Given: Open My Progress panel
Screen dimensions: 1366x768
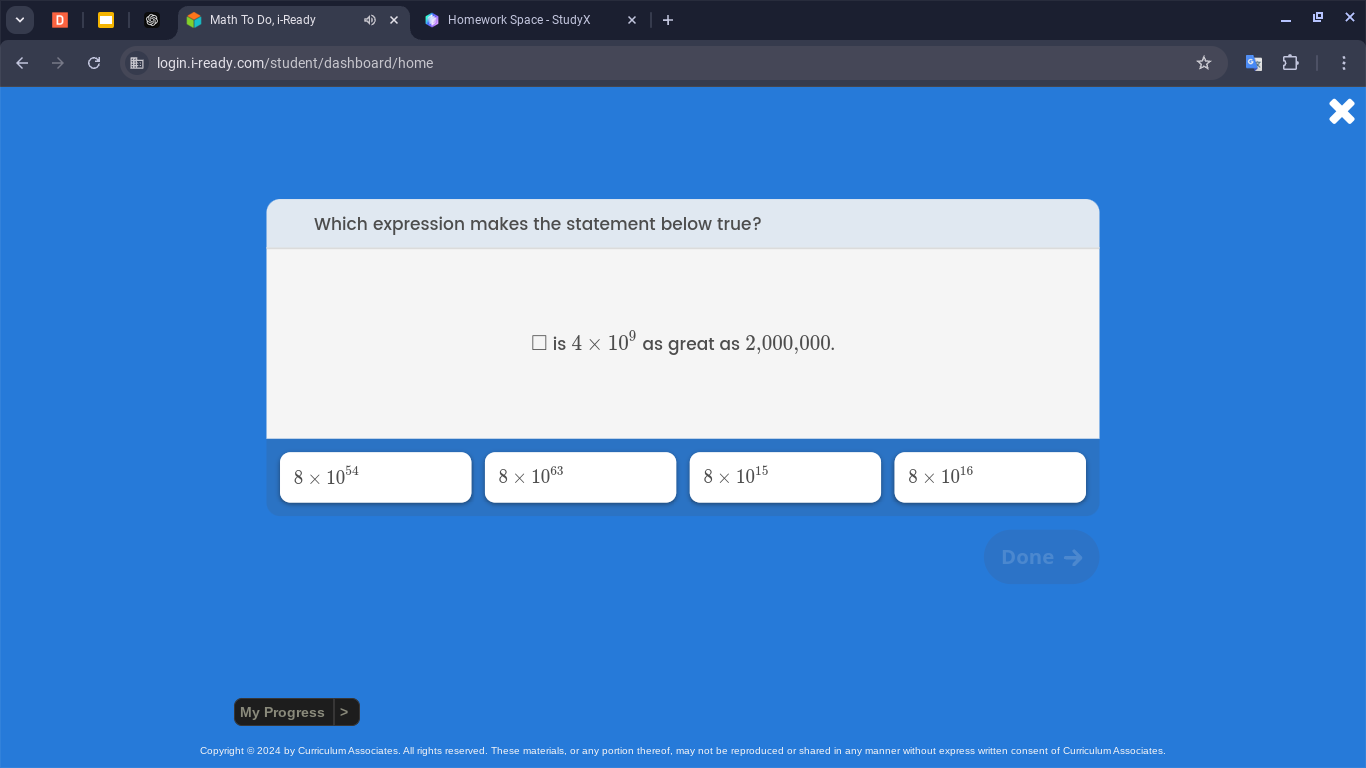Looking at the screenshot, I should click(x=283, y=712).
